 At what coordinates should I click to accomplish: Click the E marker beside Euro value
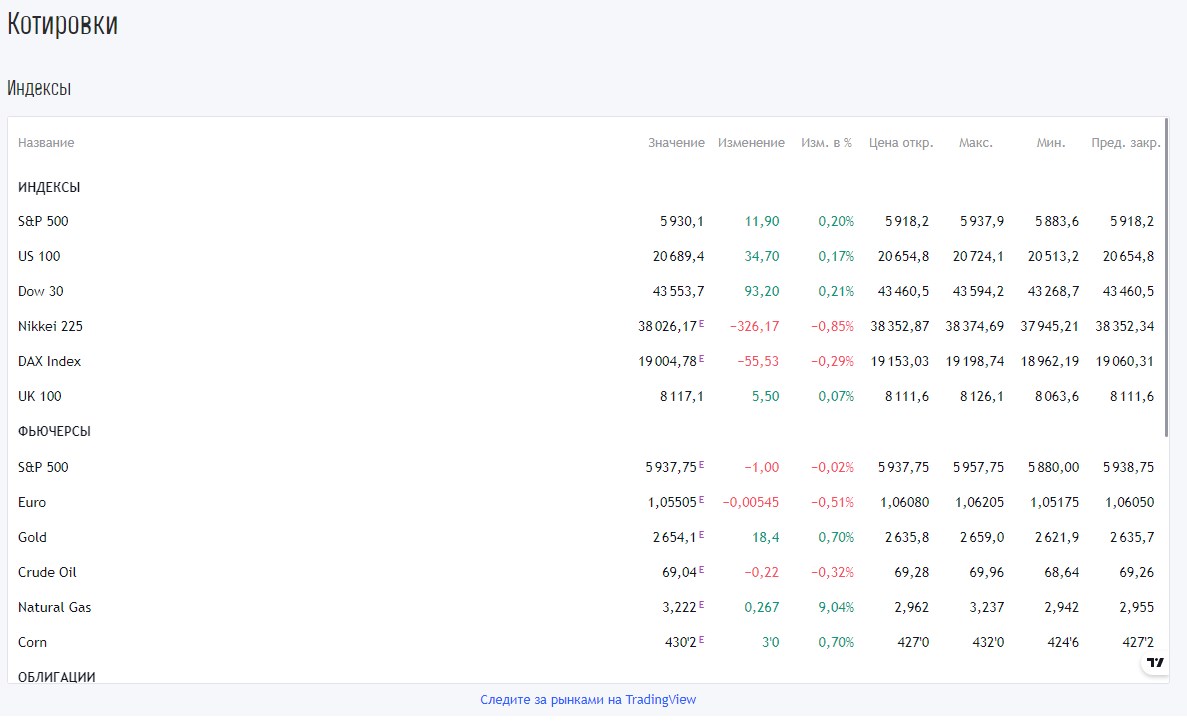[x=701, y=500]
